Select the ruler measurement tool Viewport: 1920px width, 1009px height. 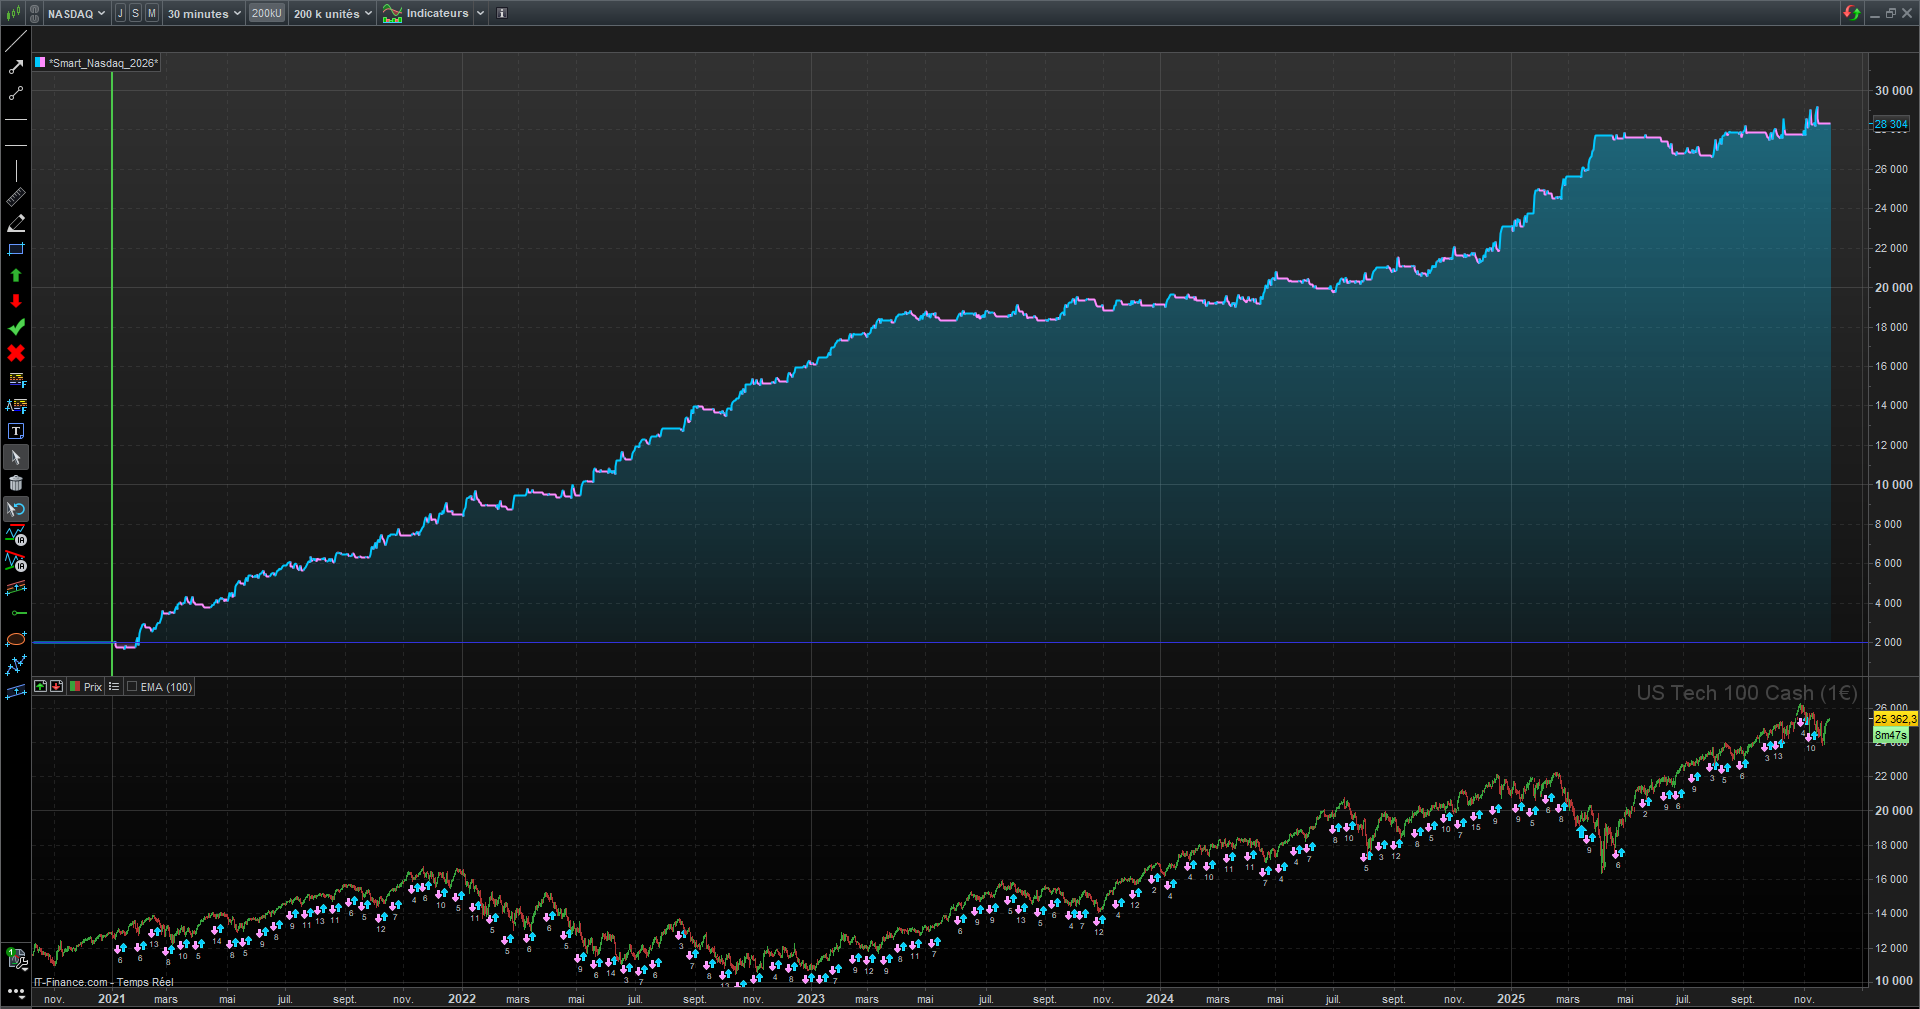coord(16,197)
